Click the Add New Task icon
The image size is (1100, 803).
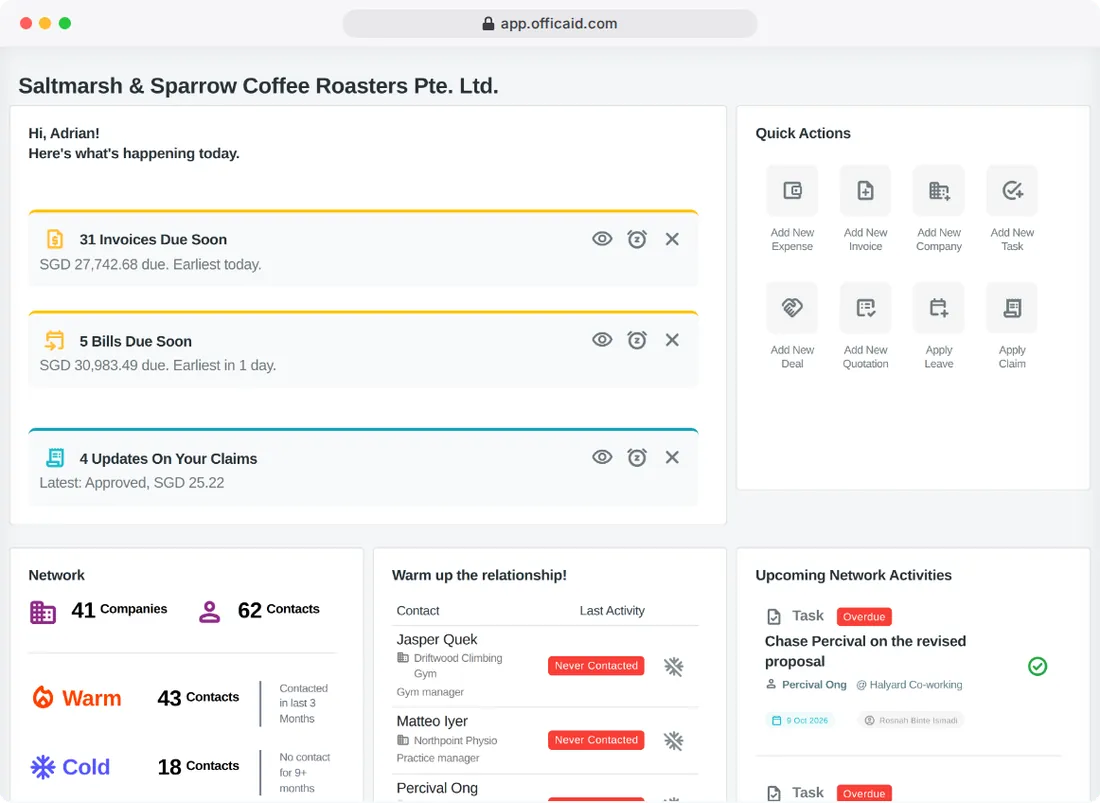click(x=1012, y=191)
